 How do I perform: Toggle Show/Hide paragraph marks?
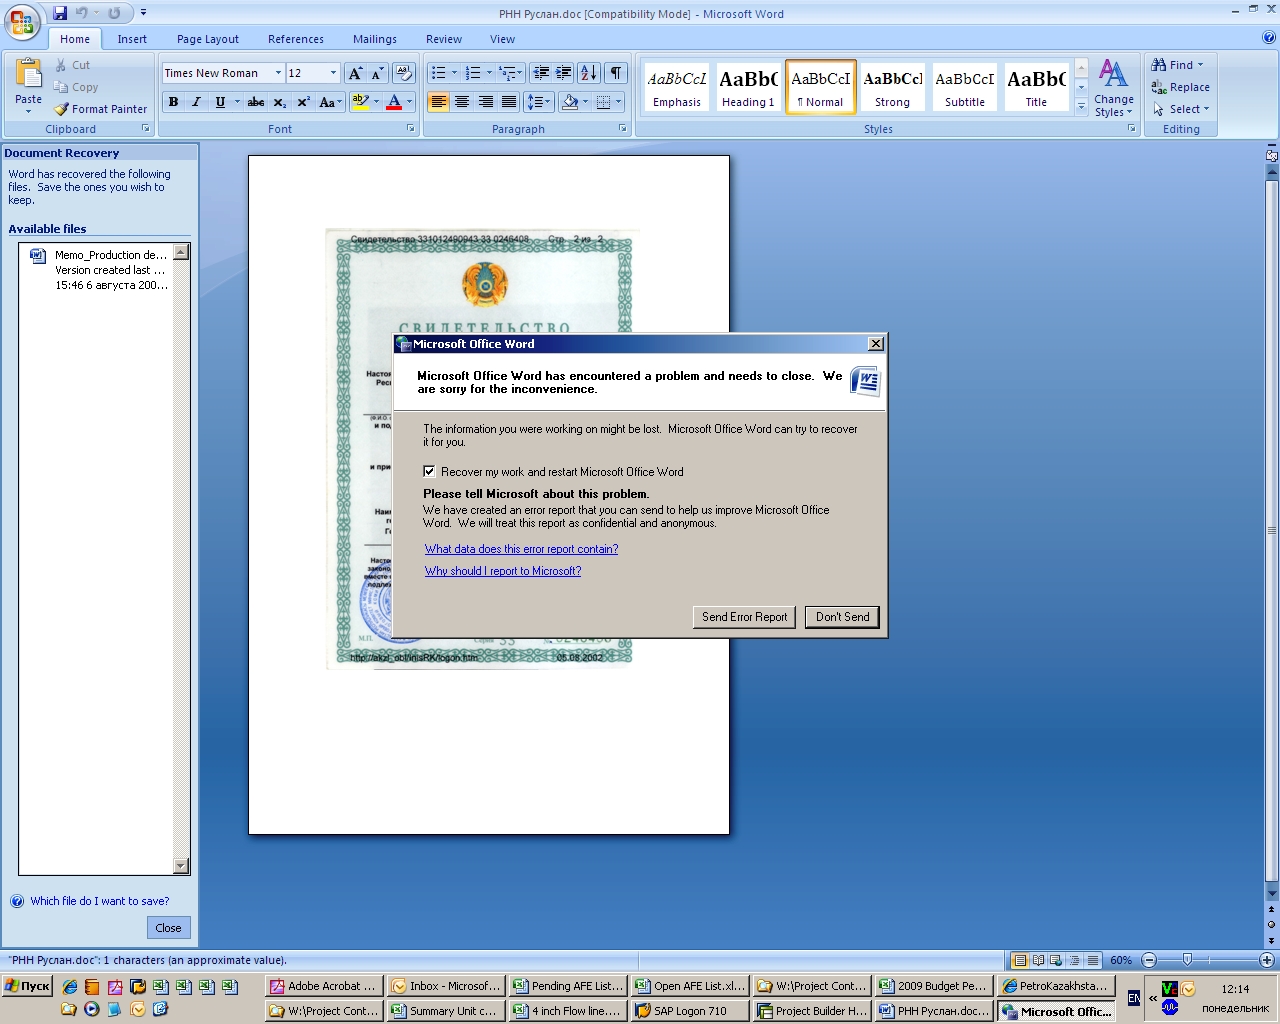[x=616, y=73]
